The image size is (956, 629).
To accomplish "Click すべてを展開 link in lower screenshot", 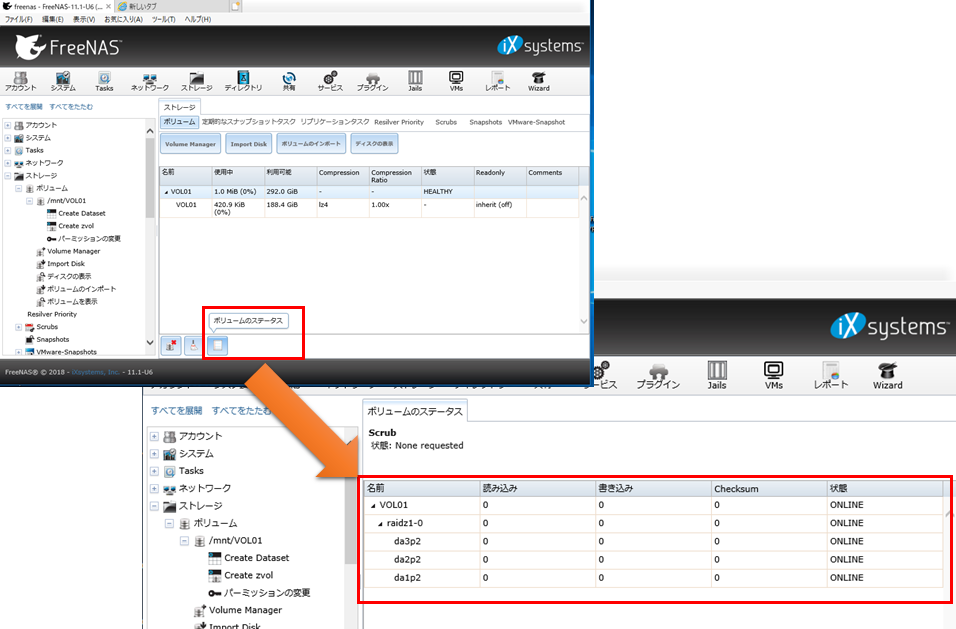I will pyautogui.click(x=176, y=411).
